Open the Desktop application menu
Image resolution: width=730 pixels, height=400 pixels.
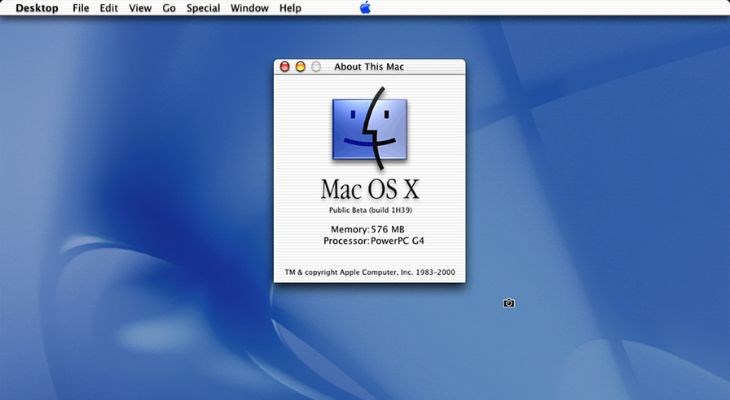coord(37,8)
